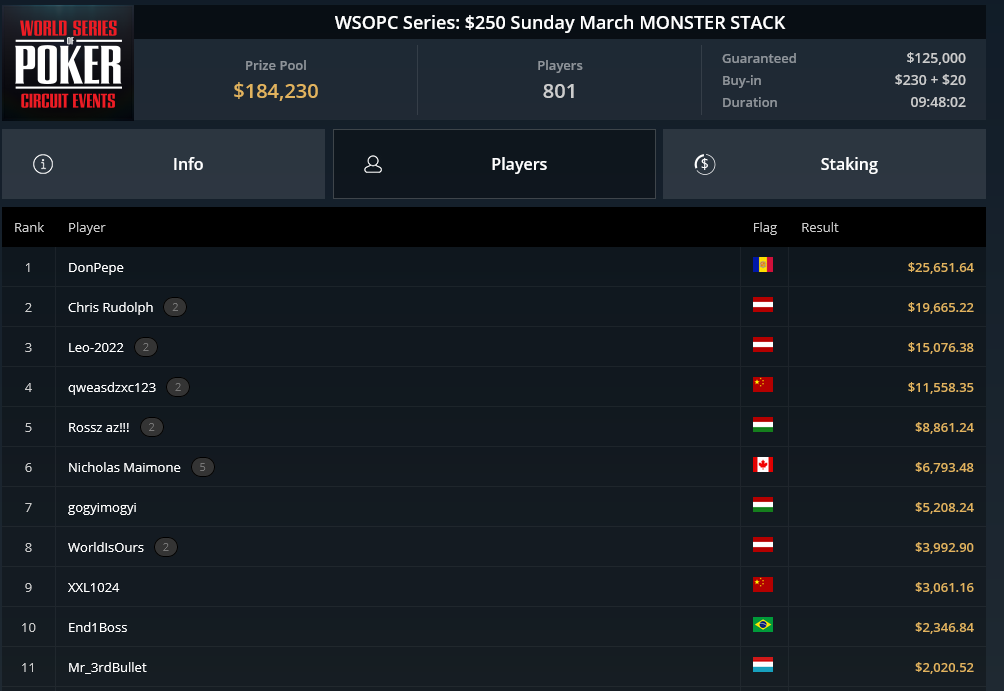Select the Players tab

pos(494,164)
